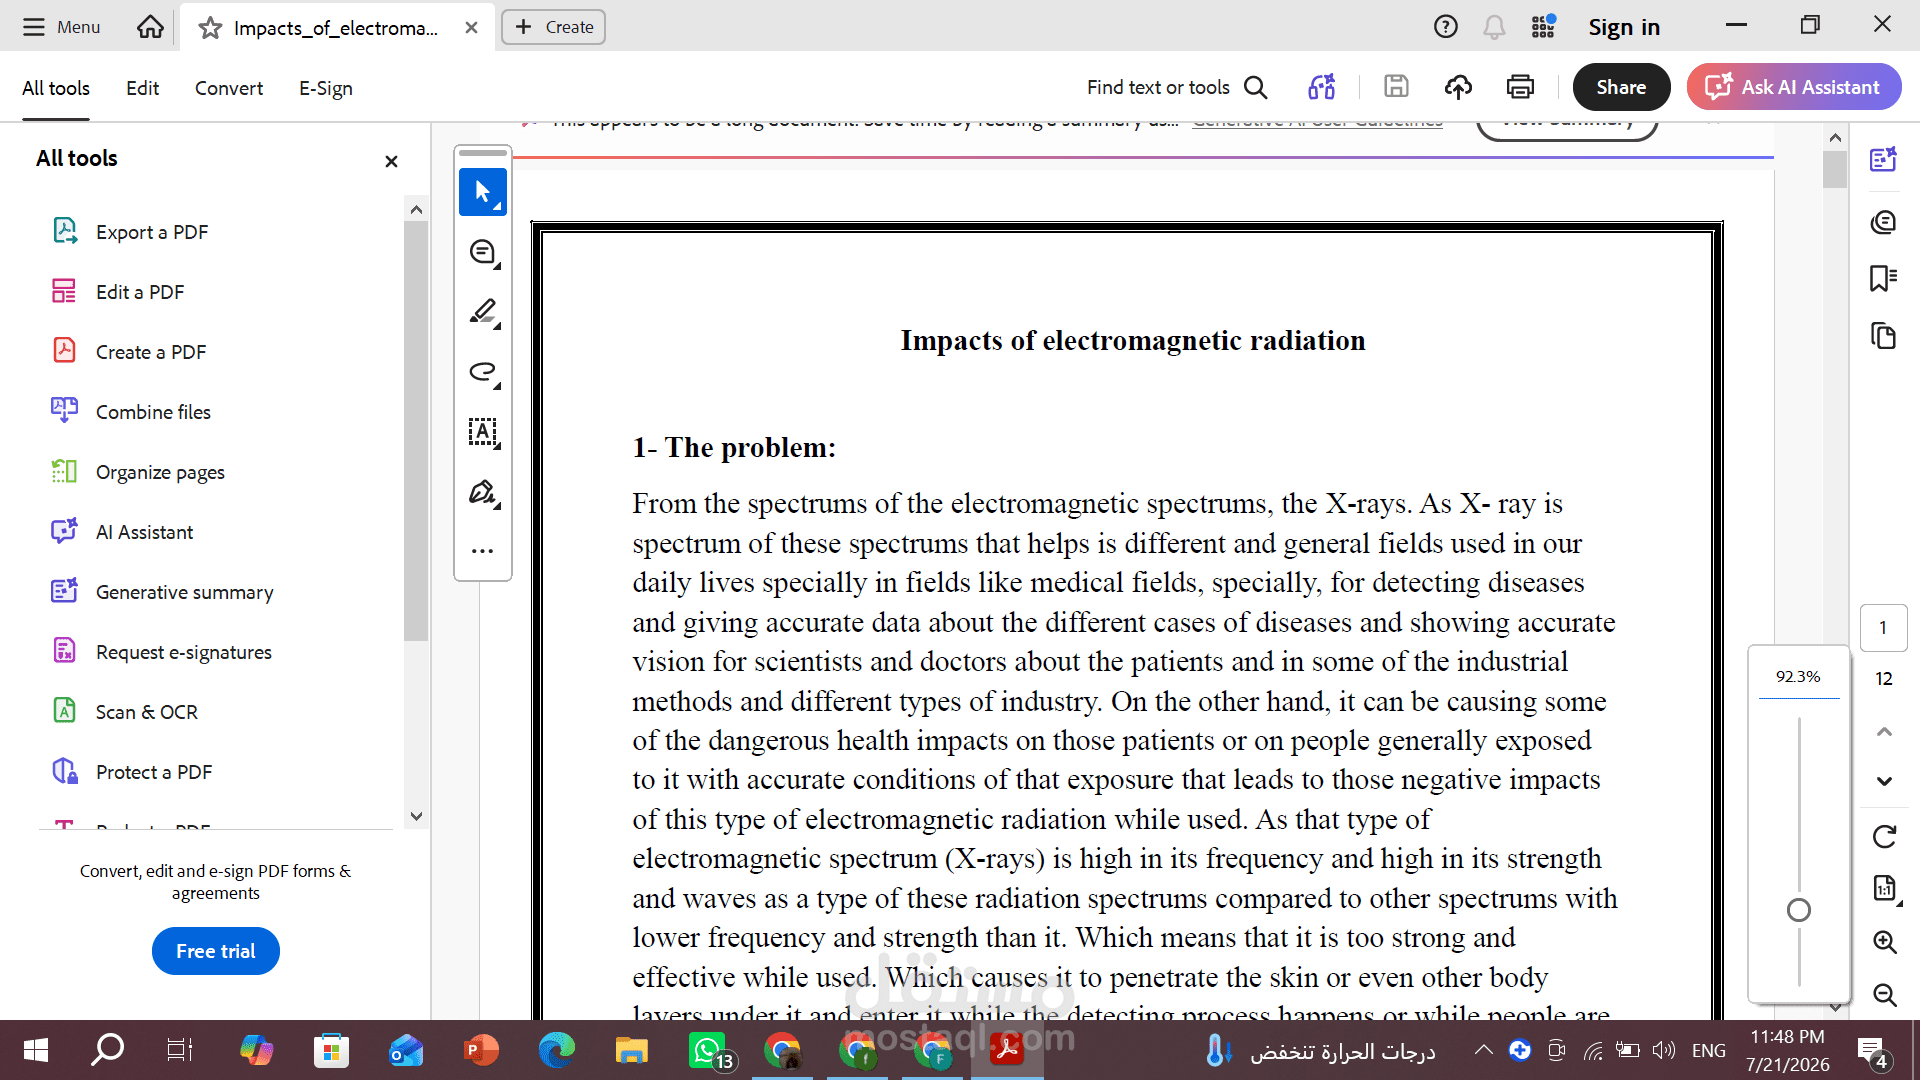Click the current page number box

1883,628
